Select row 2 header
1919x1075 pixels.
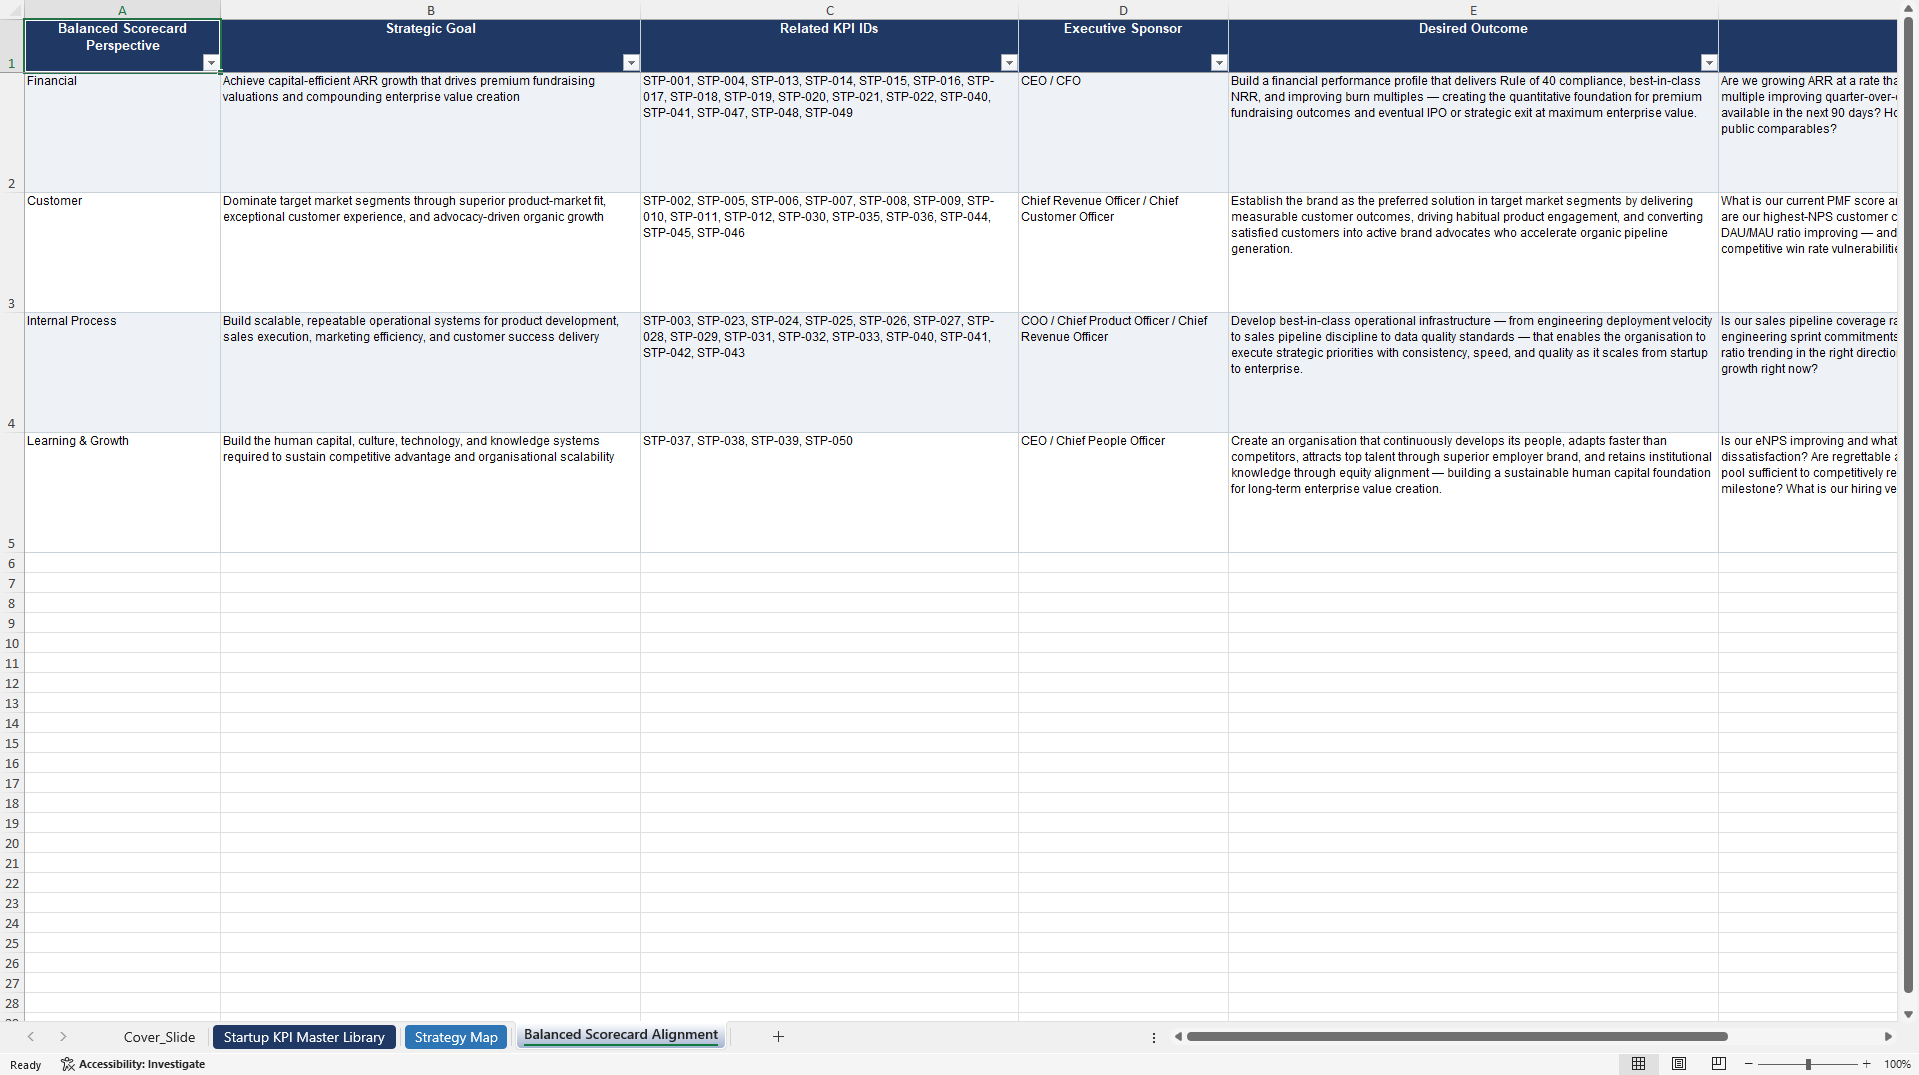[12, 132]
